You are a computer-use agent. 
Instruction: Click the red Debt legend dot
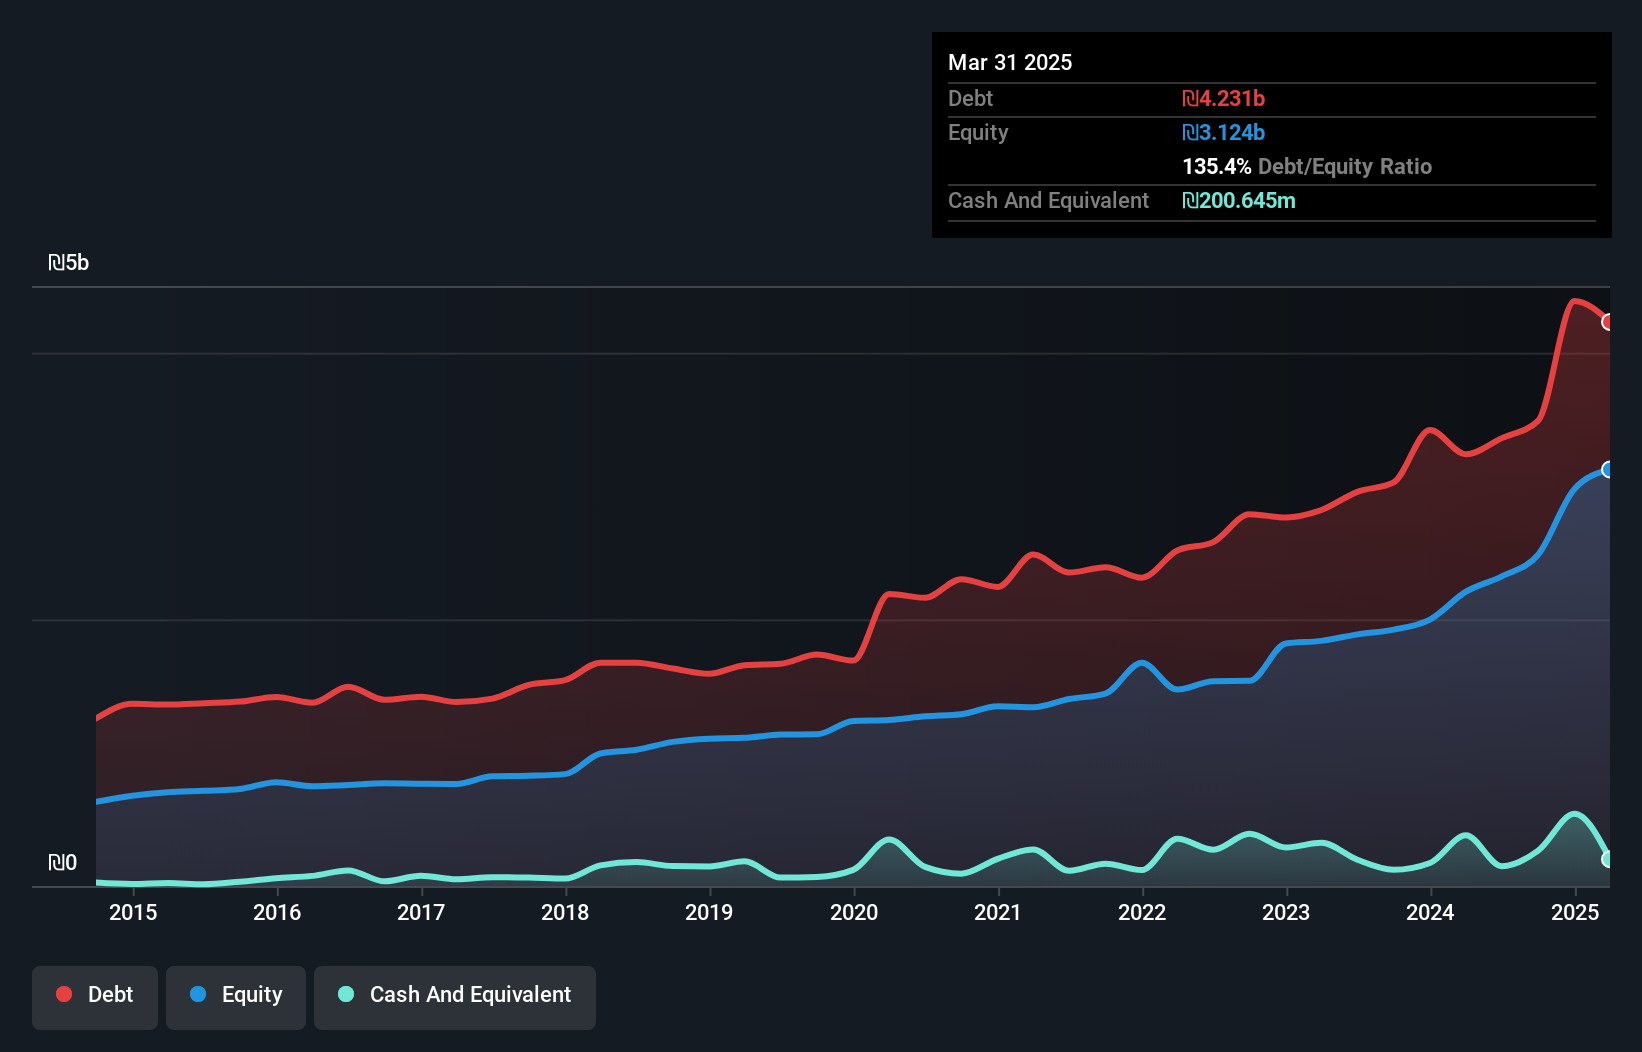coord(64,994)
